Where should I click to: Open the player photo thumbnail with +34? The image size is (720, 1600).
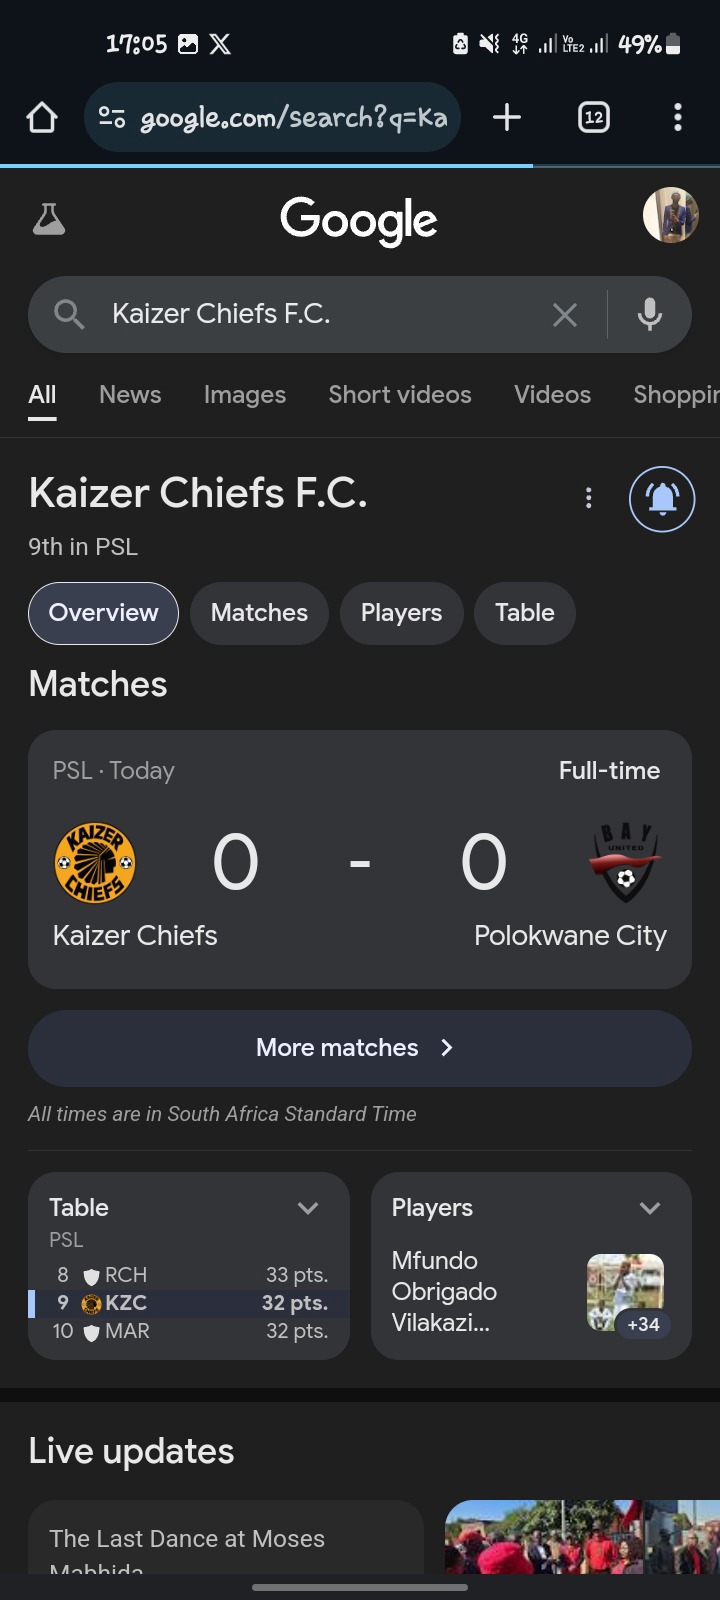(625, 1292)
